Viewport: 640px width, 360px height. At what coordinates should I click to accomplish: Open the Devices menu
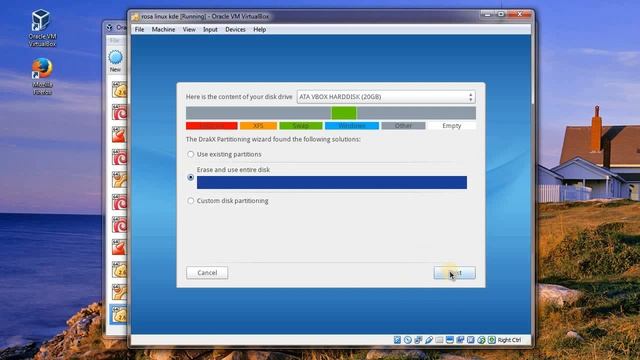click(x=235, y=29)
